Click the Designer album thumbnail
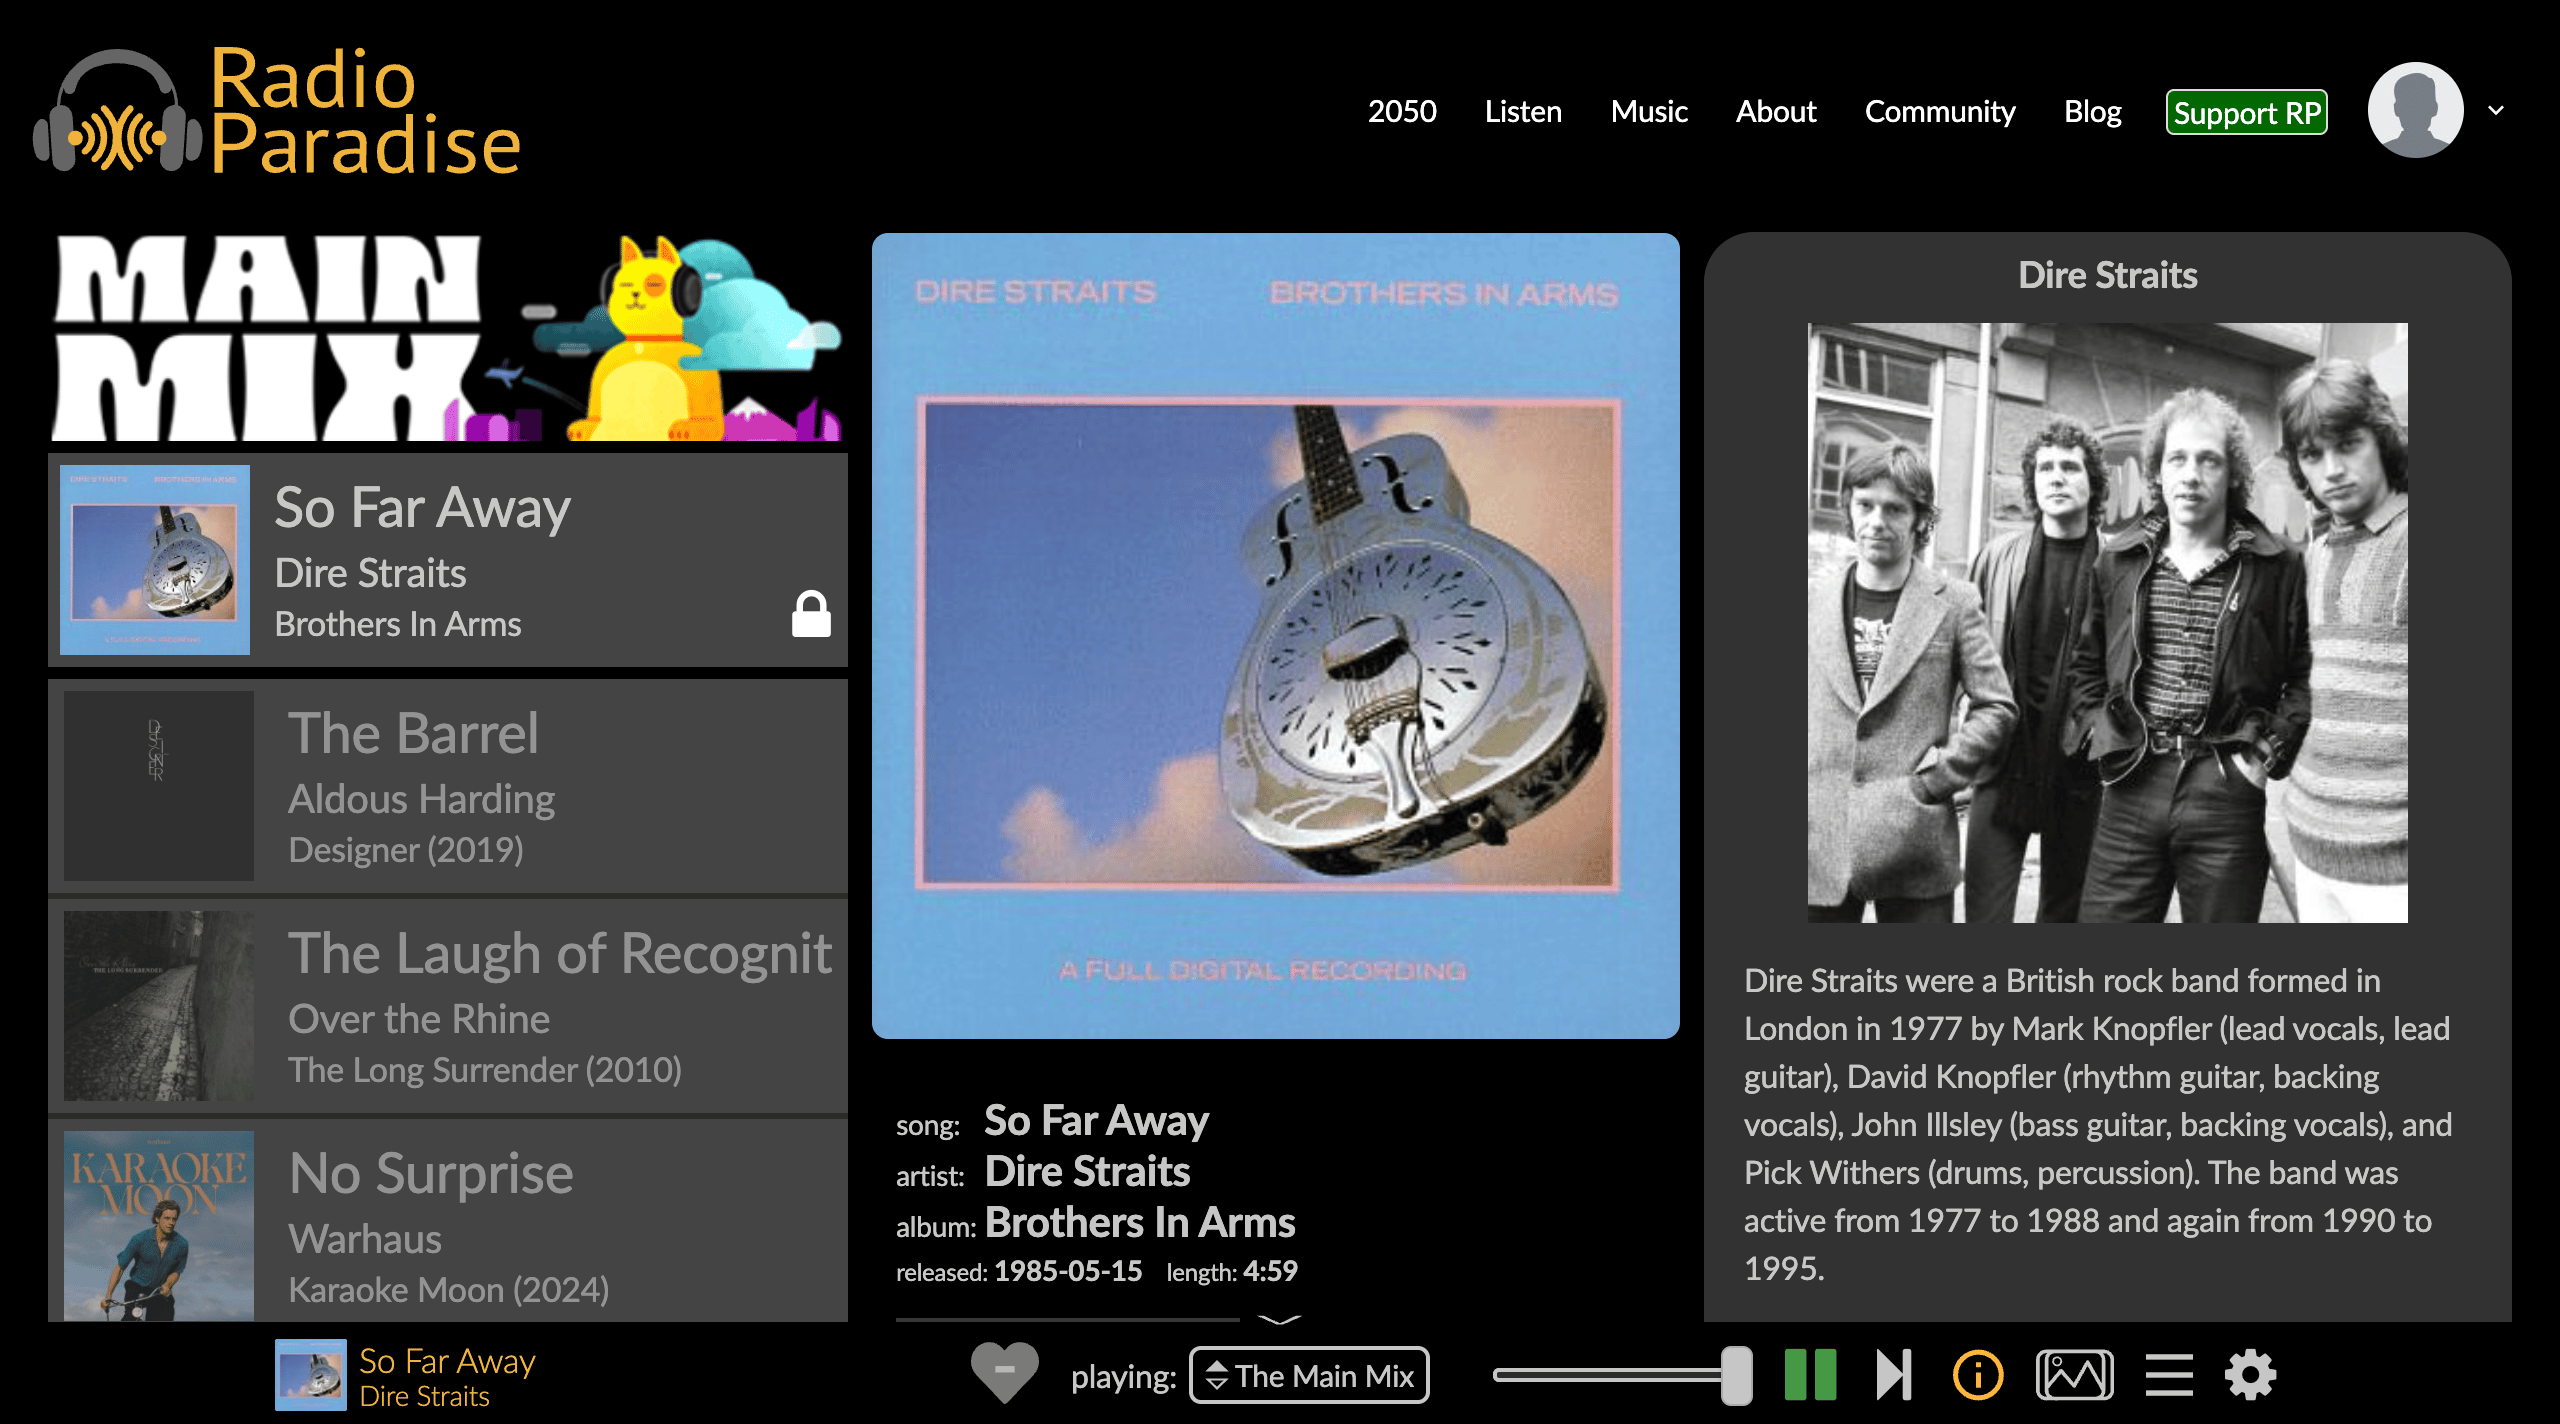This screenshot has width=2560, height=1424. (159, 786)
